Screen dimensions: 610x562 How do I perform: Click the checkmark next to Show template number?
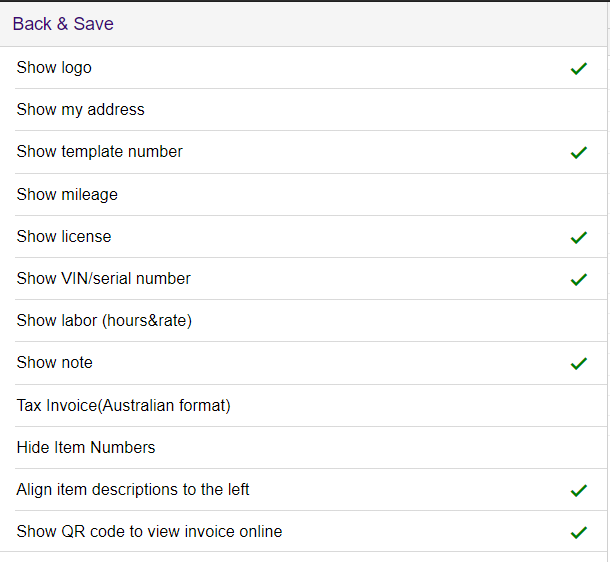(x=578, y=153)
